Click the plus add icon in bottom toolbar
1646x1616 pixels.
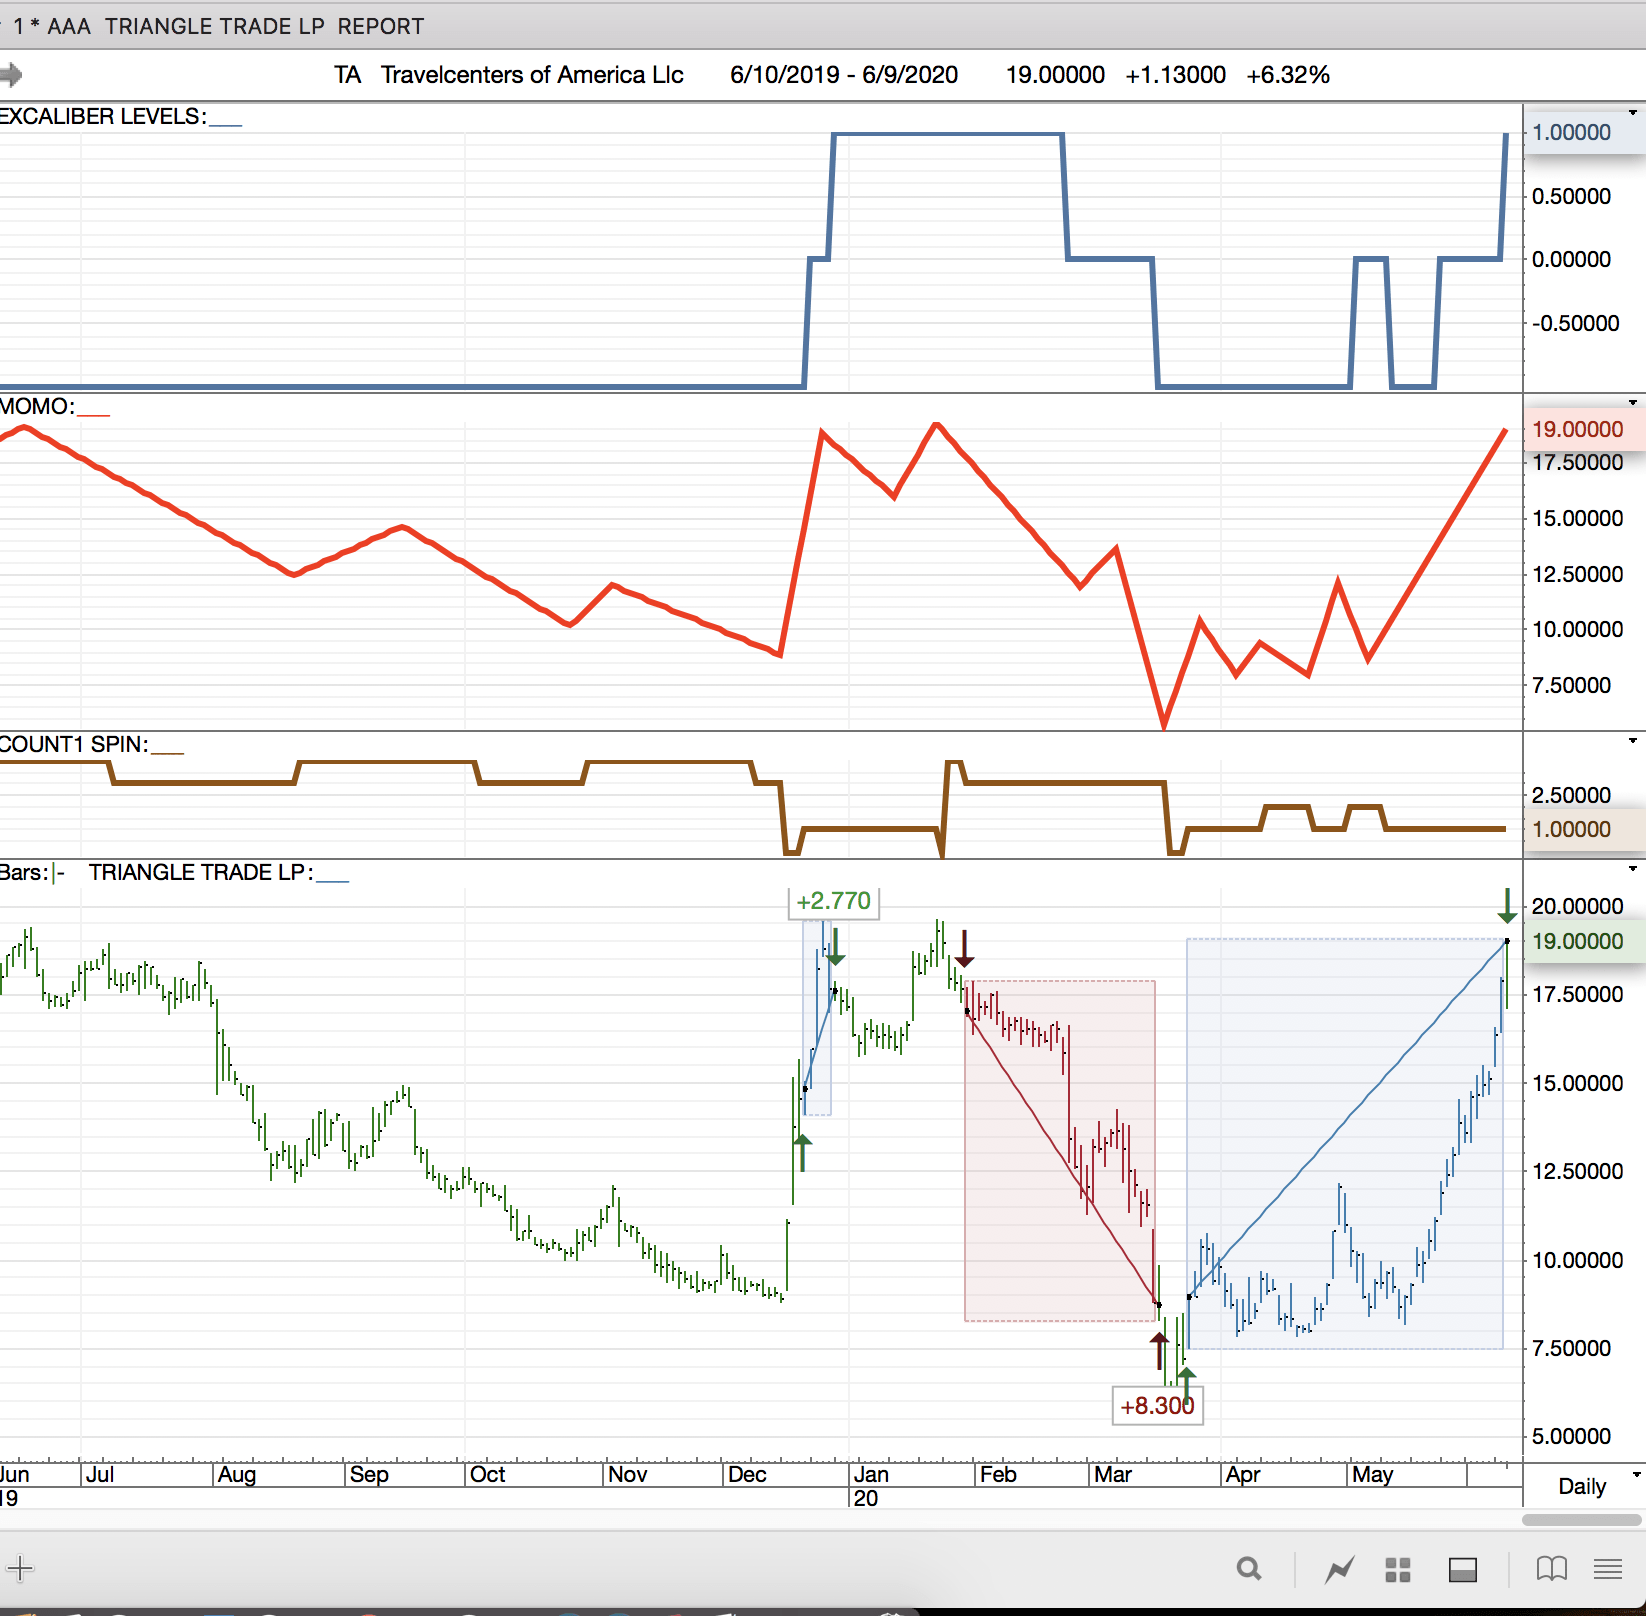[20, 1567]
